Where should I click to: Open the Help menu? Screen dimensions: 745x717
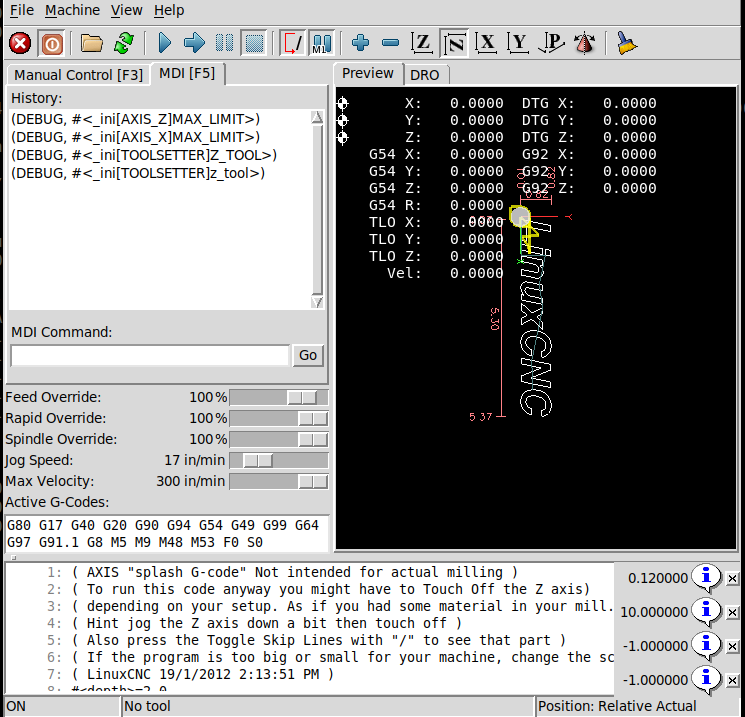tap(169, 10)
